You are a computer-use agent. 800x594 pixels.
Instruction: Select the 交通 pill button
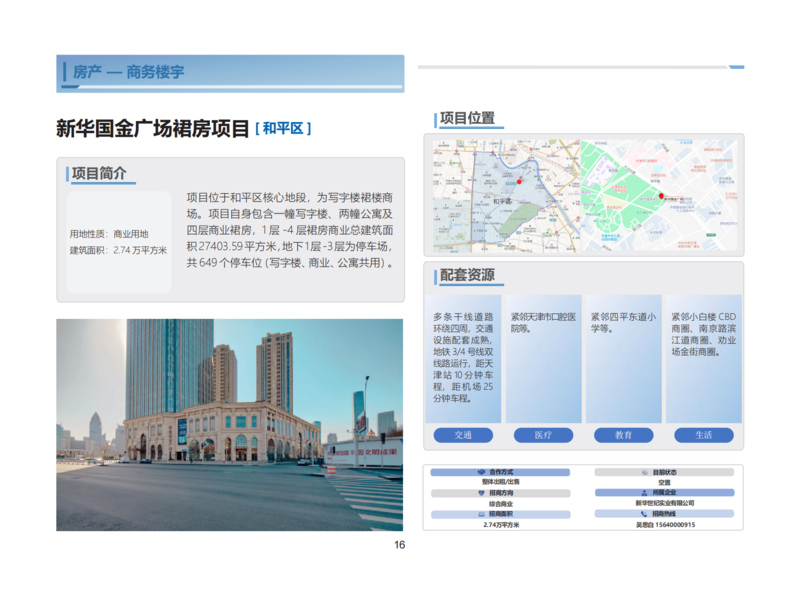pyautogui.click(x=463, y=435)
